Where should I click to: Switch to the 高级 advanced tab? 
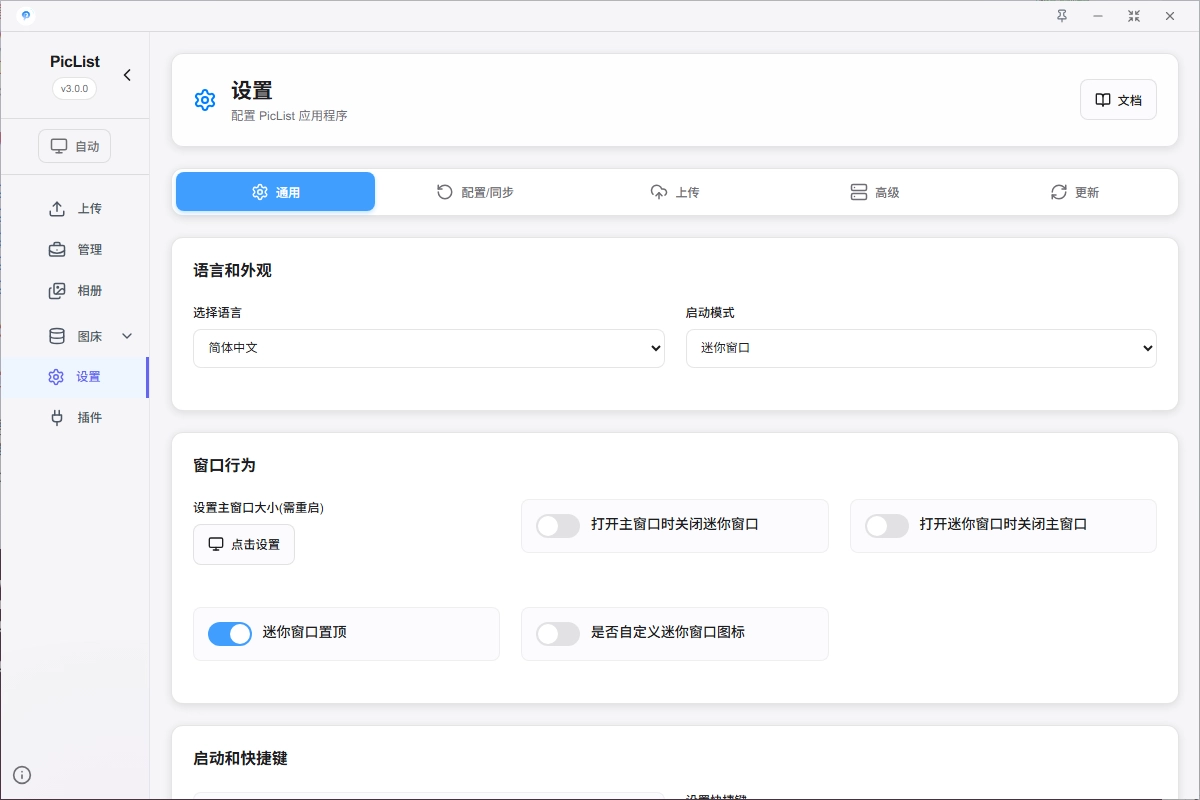pos(874,192)
